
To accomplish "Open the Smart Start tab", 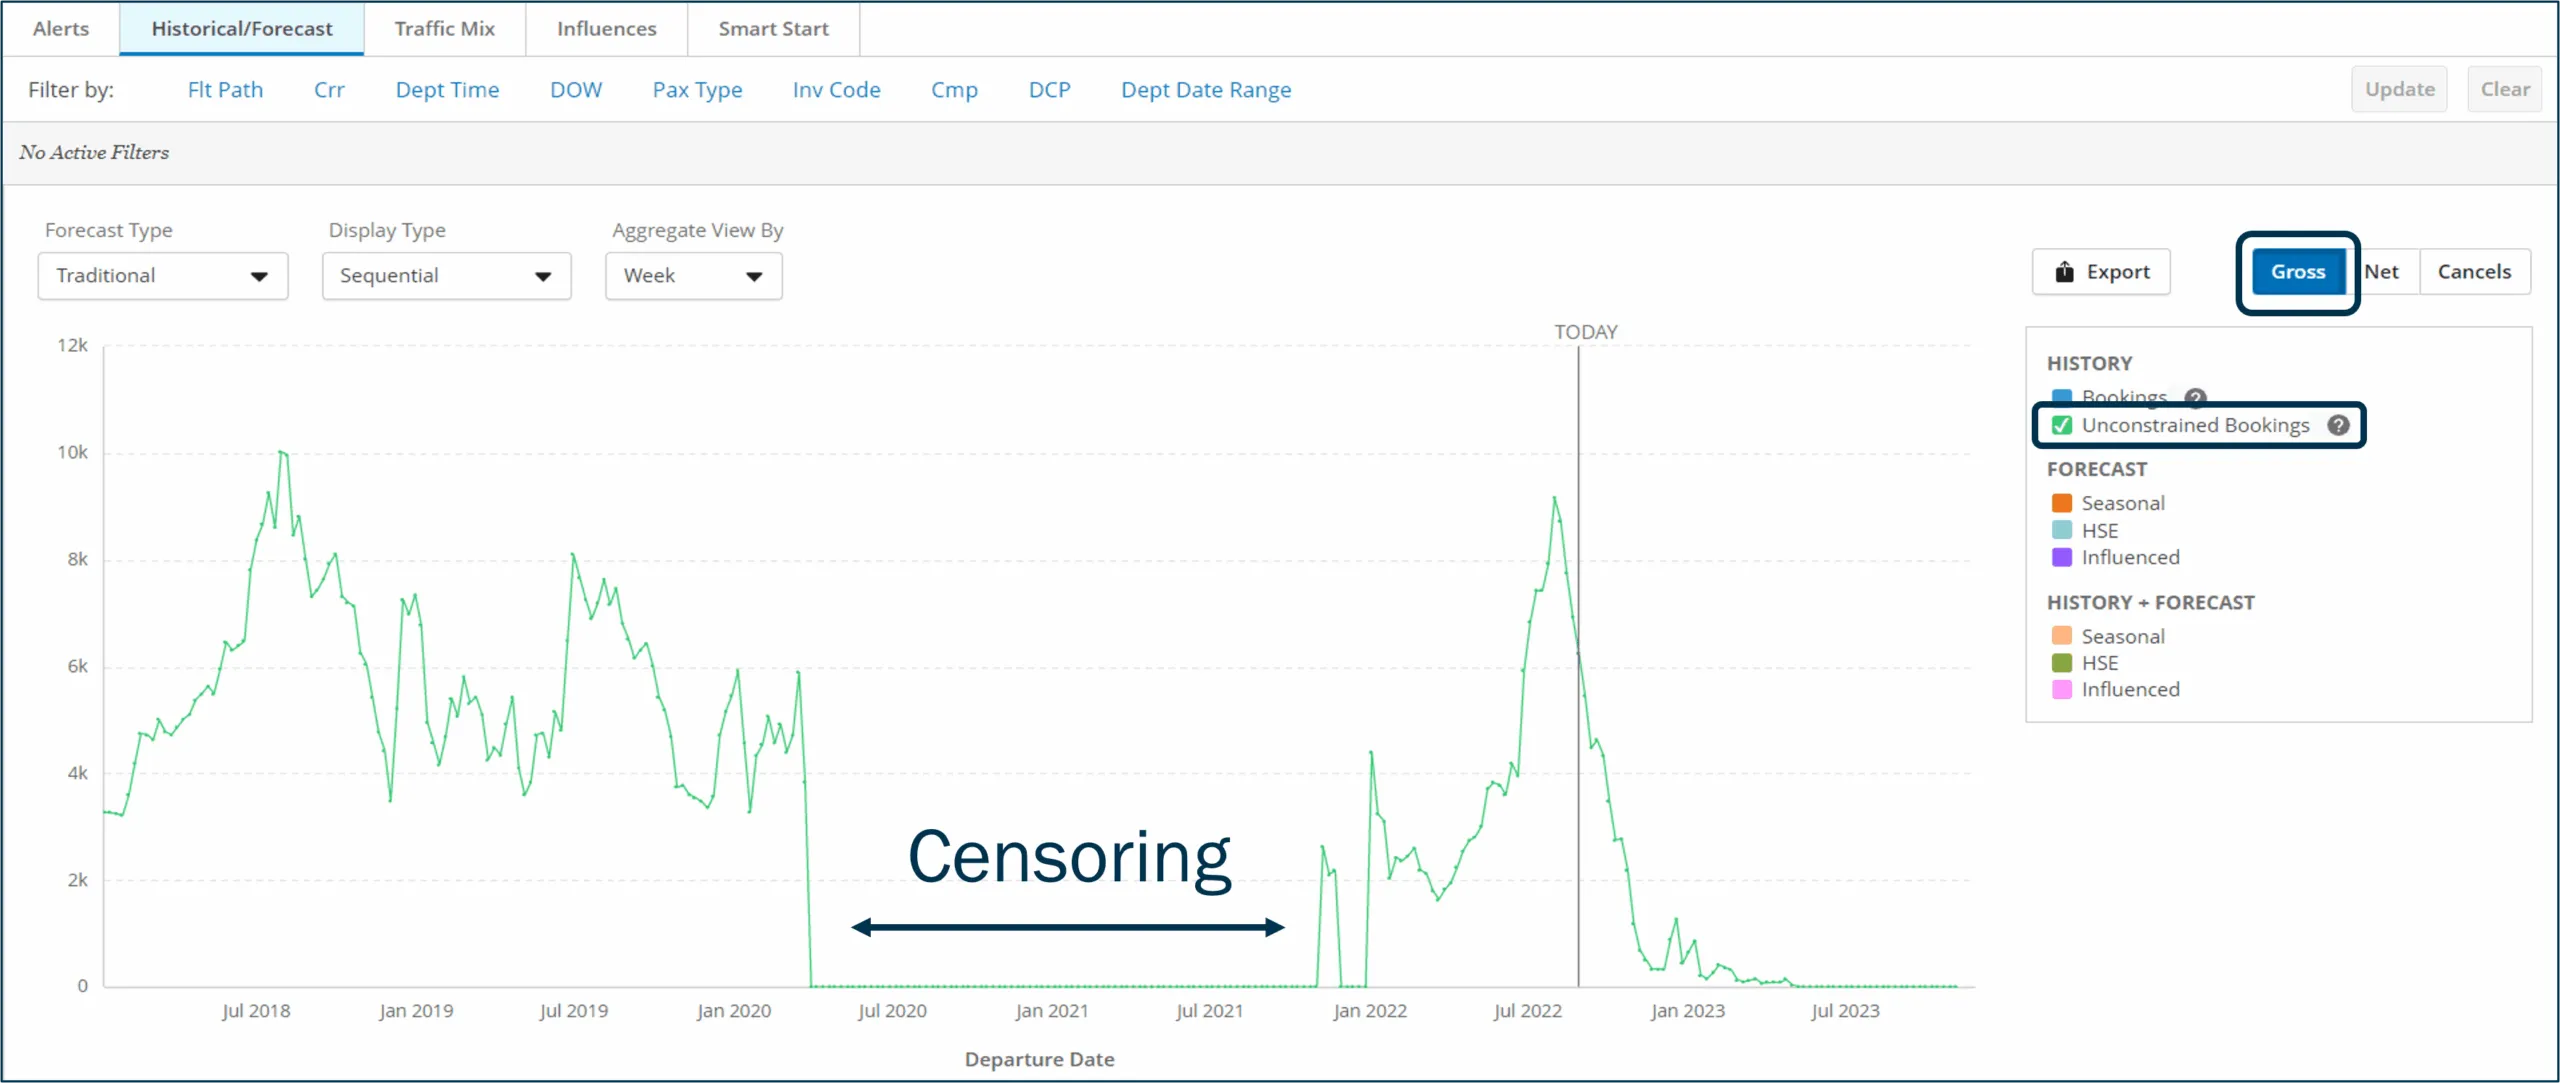I will point(772,29).
